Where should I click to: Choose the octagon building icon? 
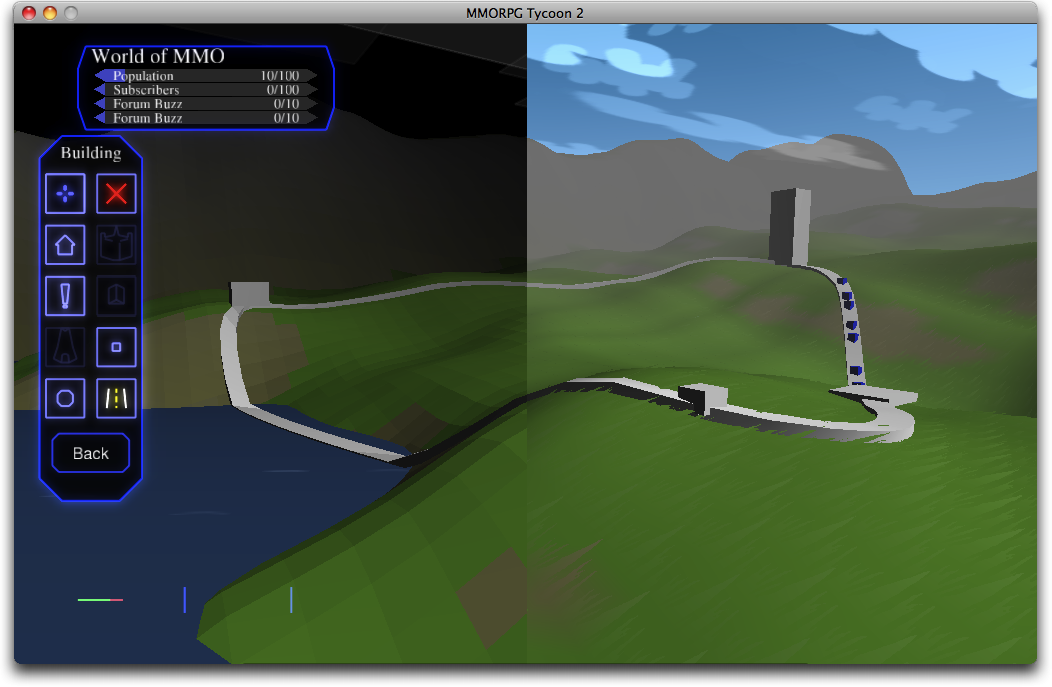[x=65, y=399]
